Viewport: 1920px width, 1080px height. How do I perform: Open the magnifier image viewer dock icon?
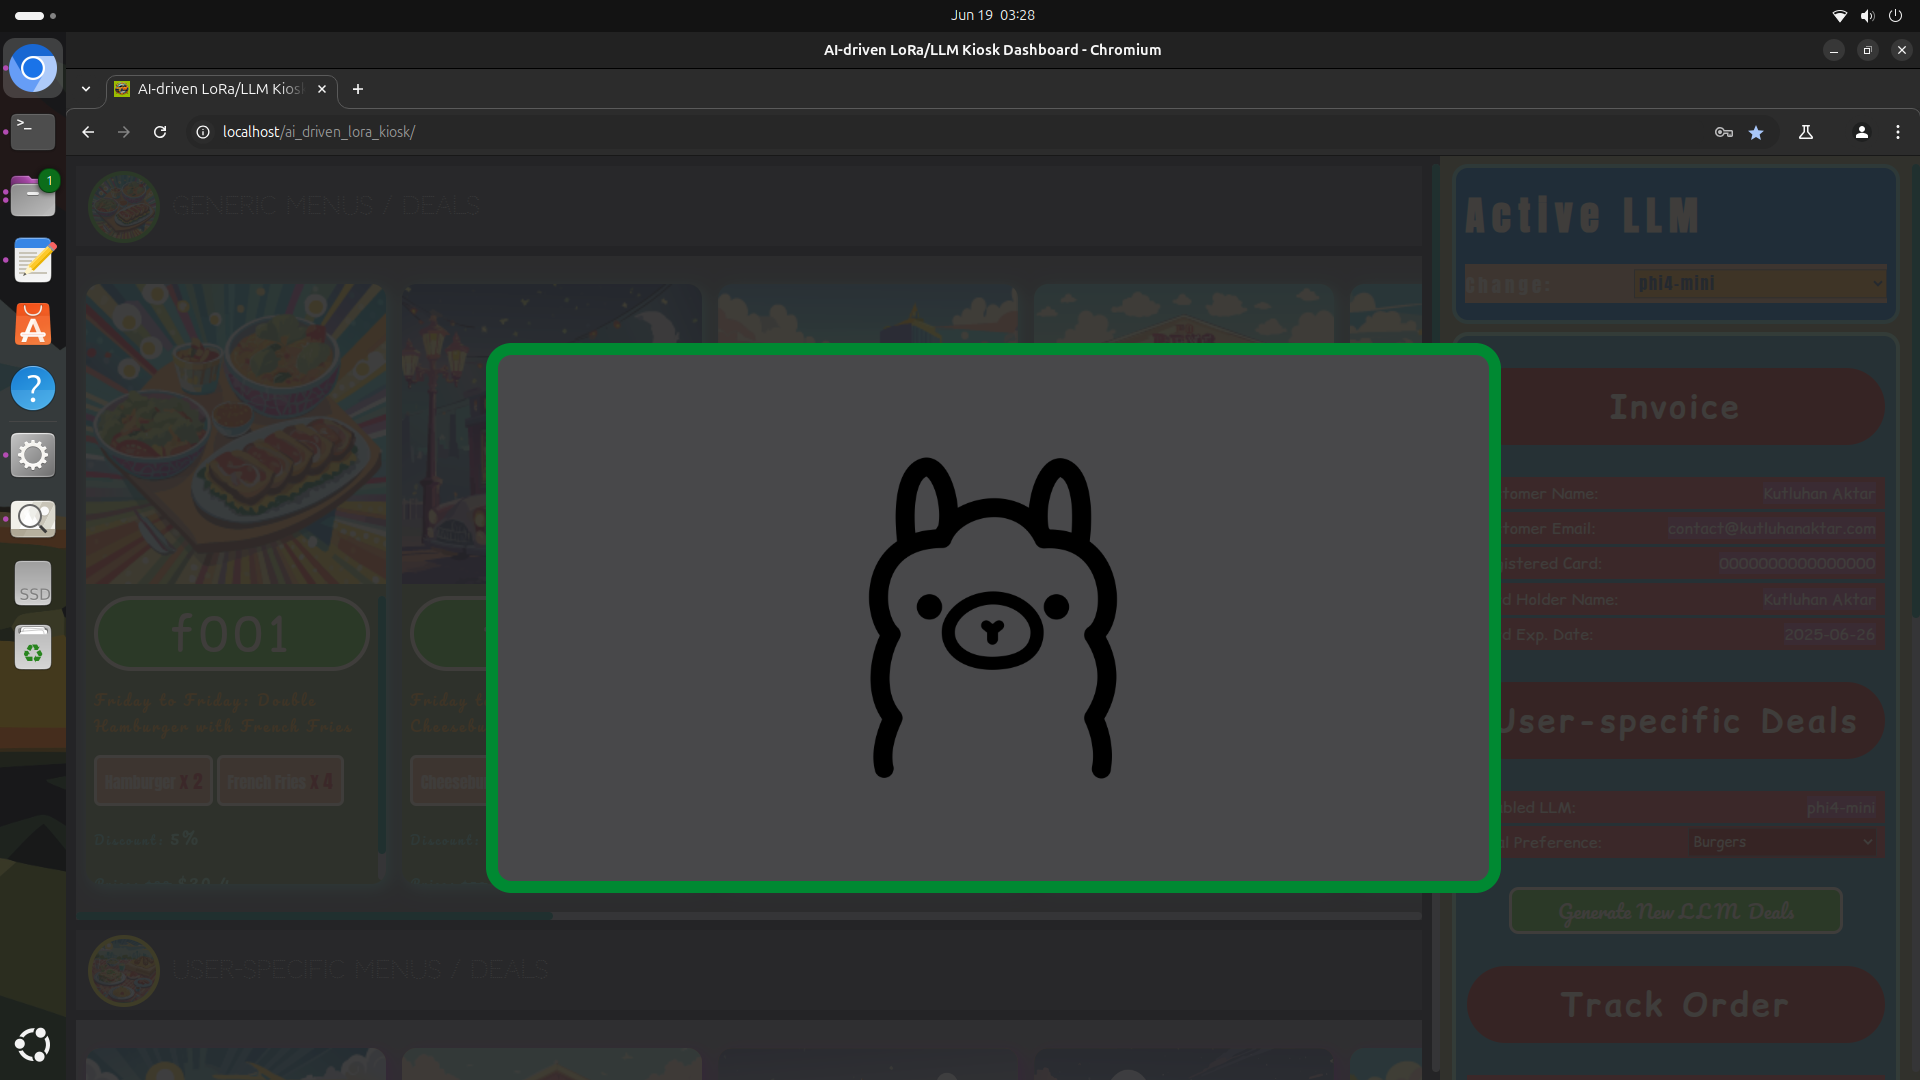point(33,518)
